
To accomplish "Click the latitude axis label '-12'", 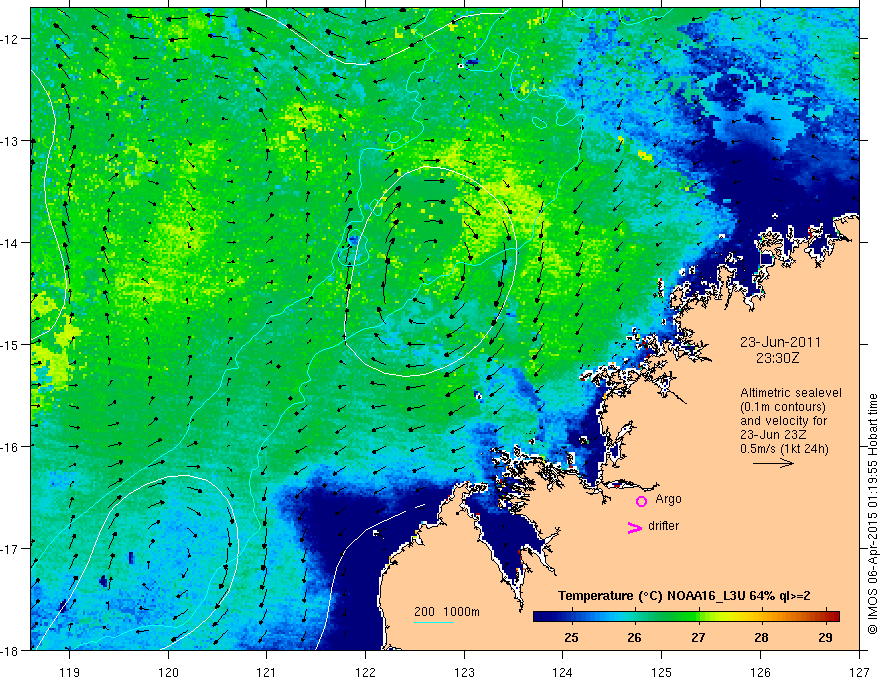I will click(x=11, y=39).
